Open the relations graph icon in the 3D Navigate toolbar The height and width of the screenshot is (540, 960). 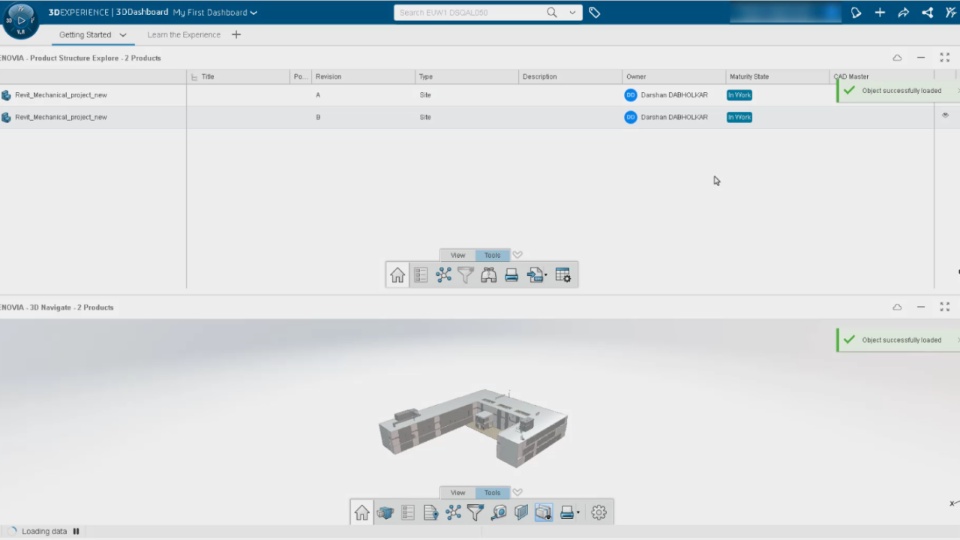point(453,512)
